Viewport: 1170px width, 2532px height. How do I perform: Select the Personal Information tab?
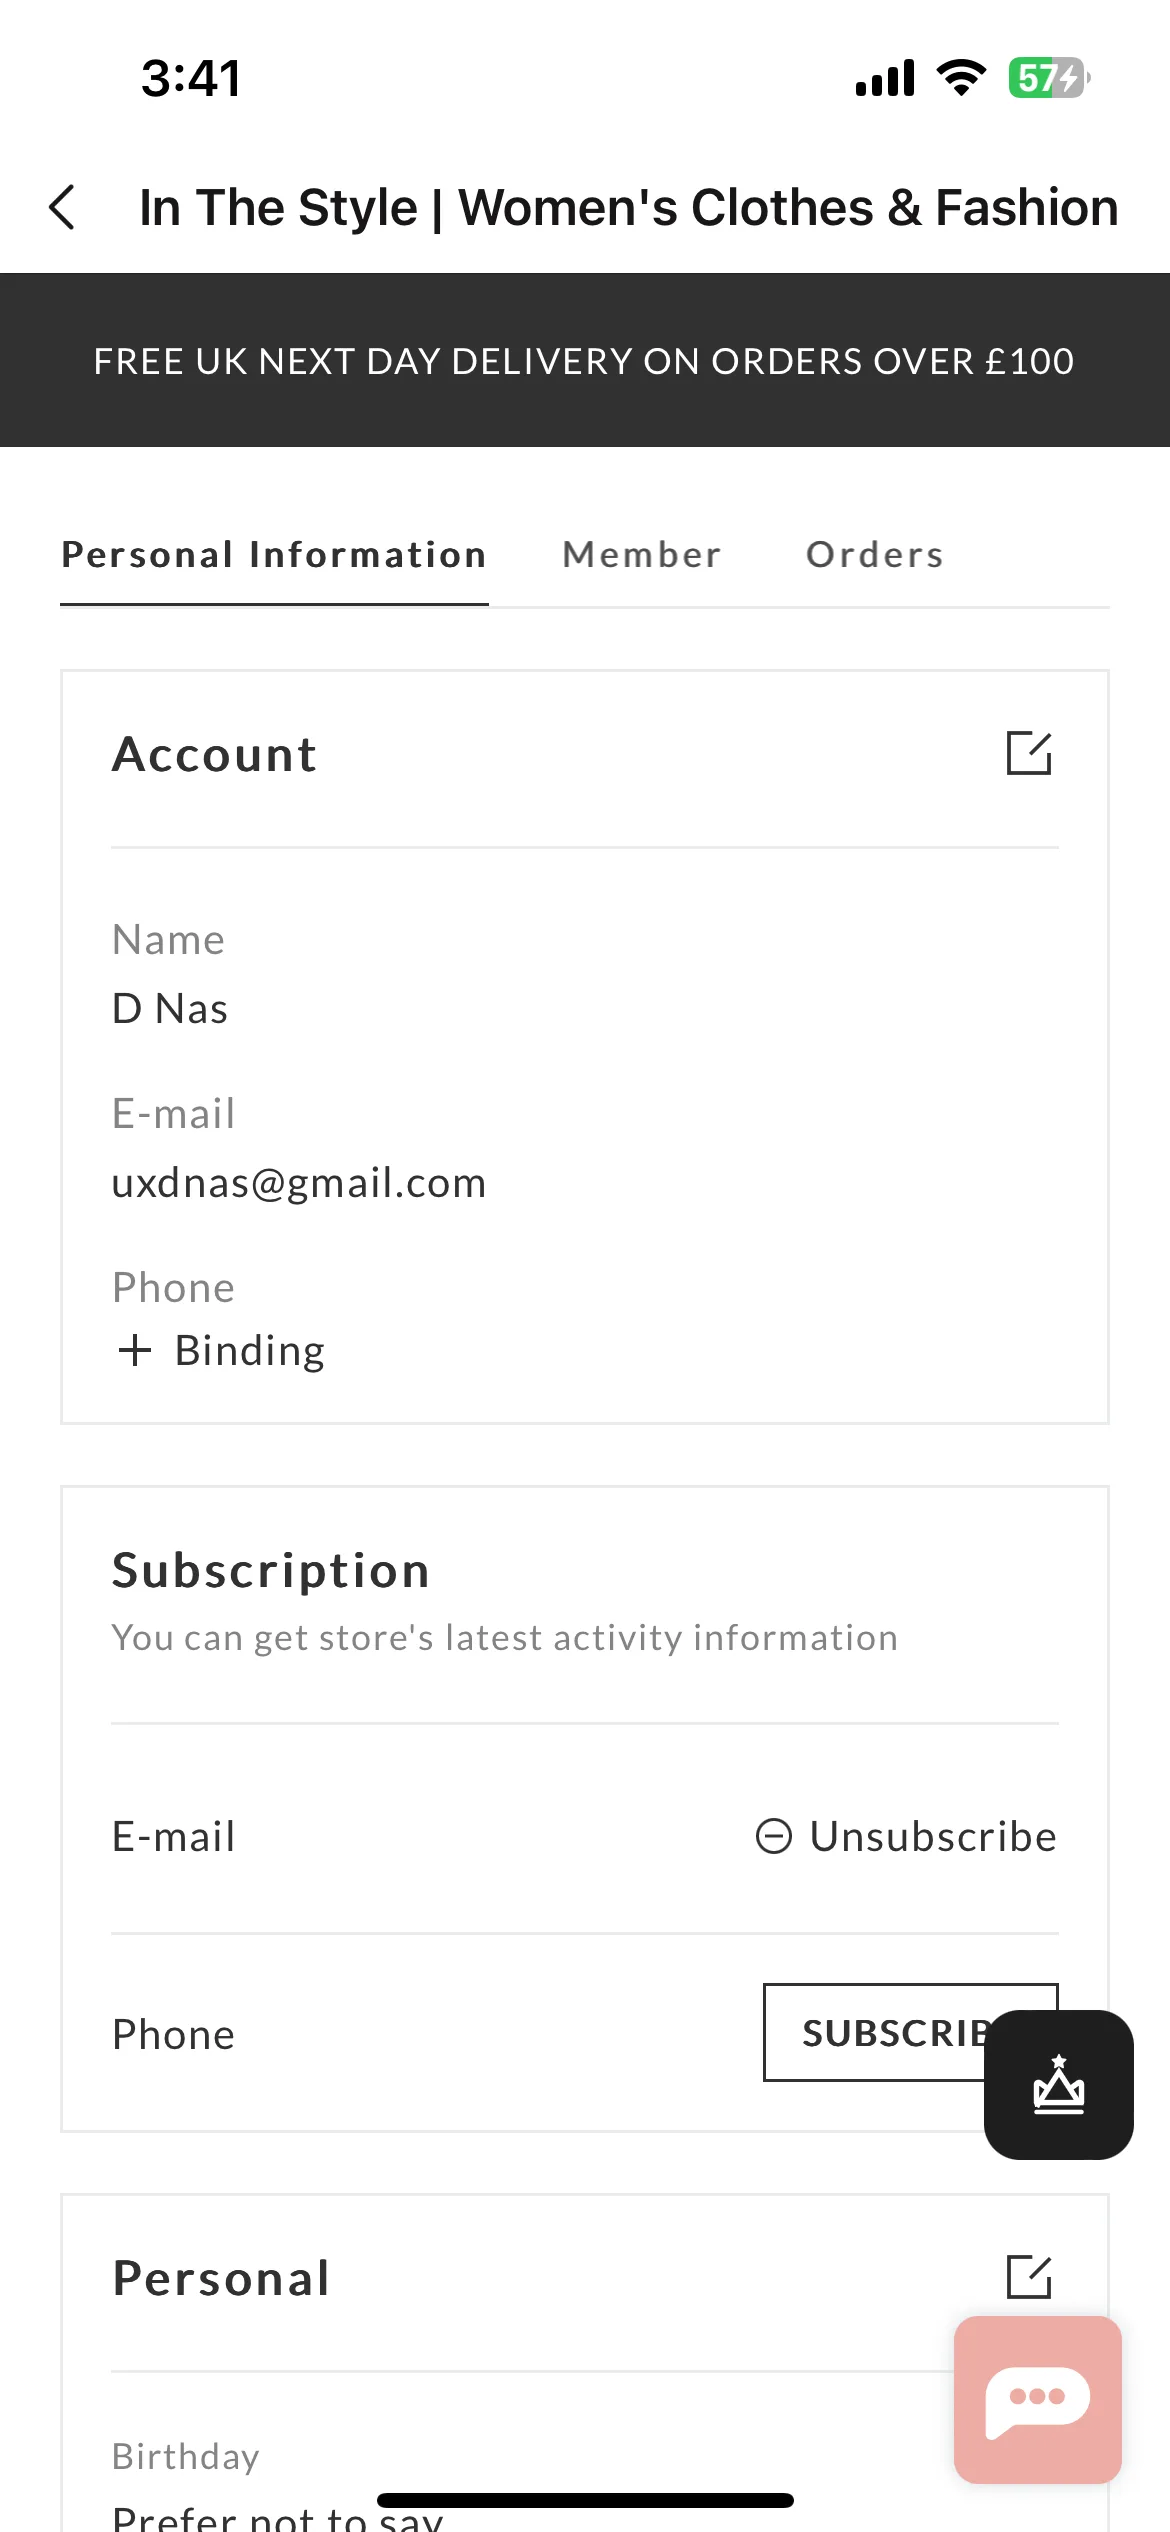click(x=274, y=554)
